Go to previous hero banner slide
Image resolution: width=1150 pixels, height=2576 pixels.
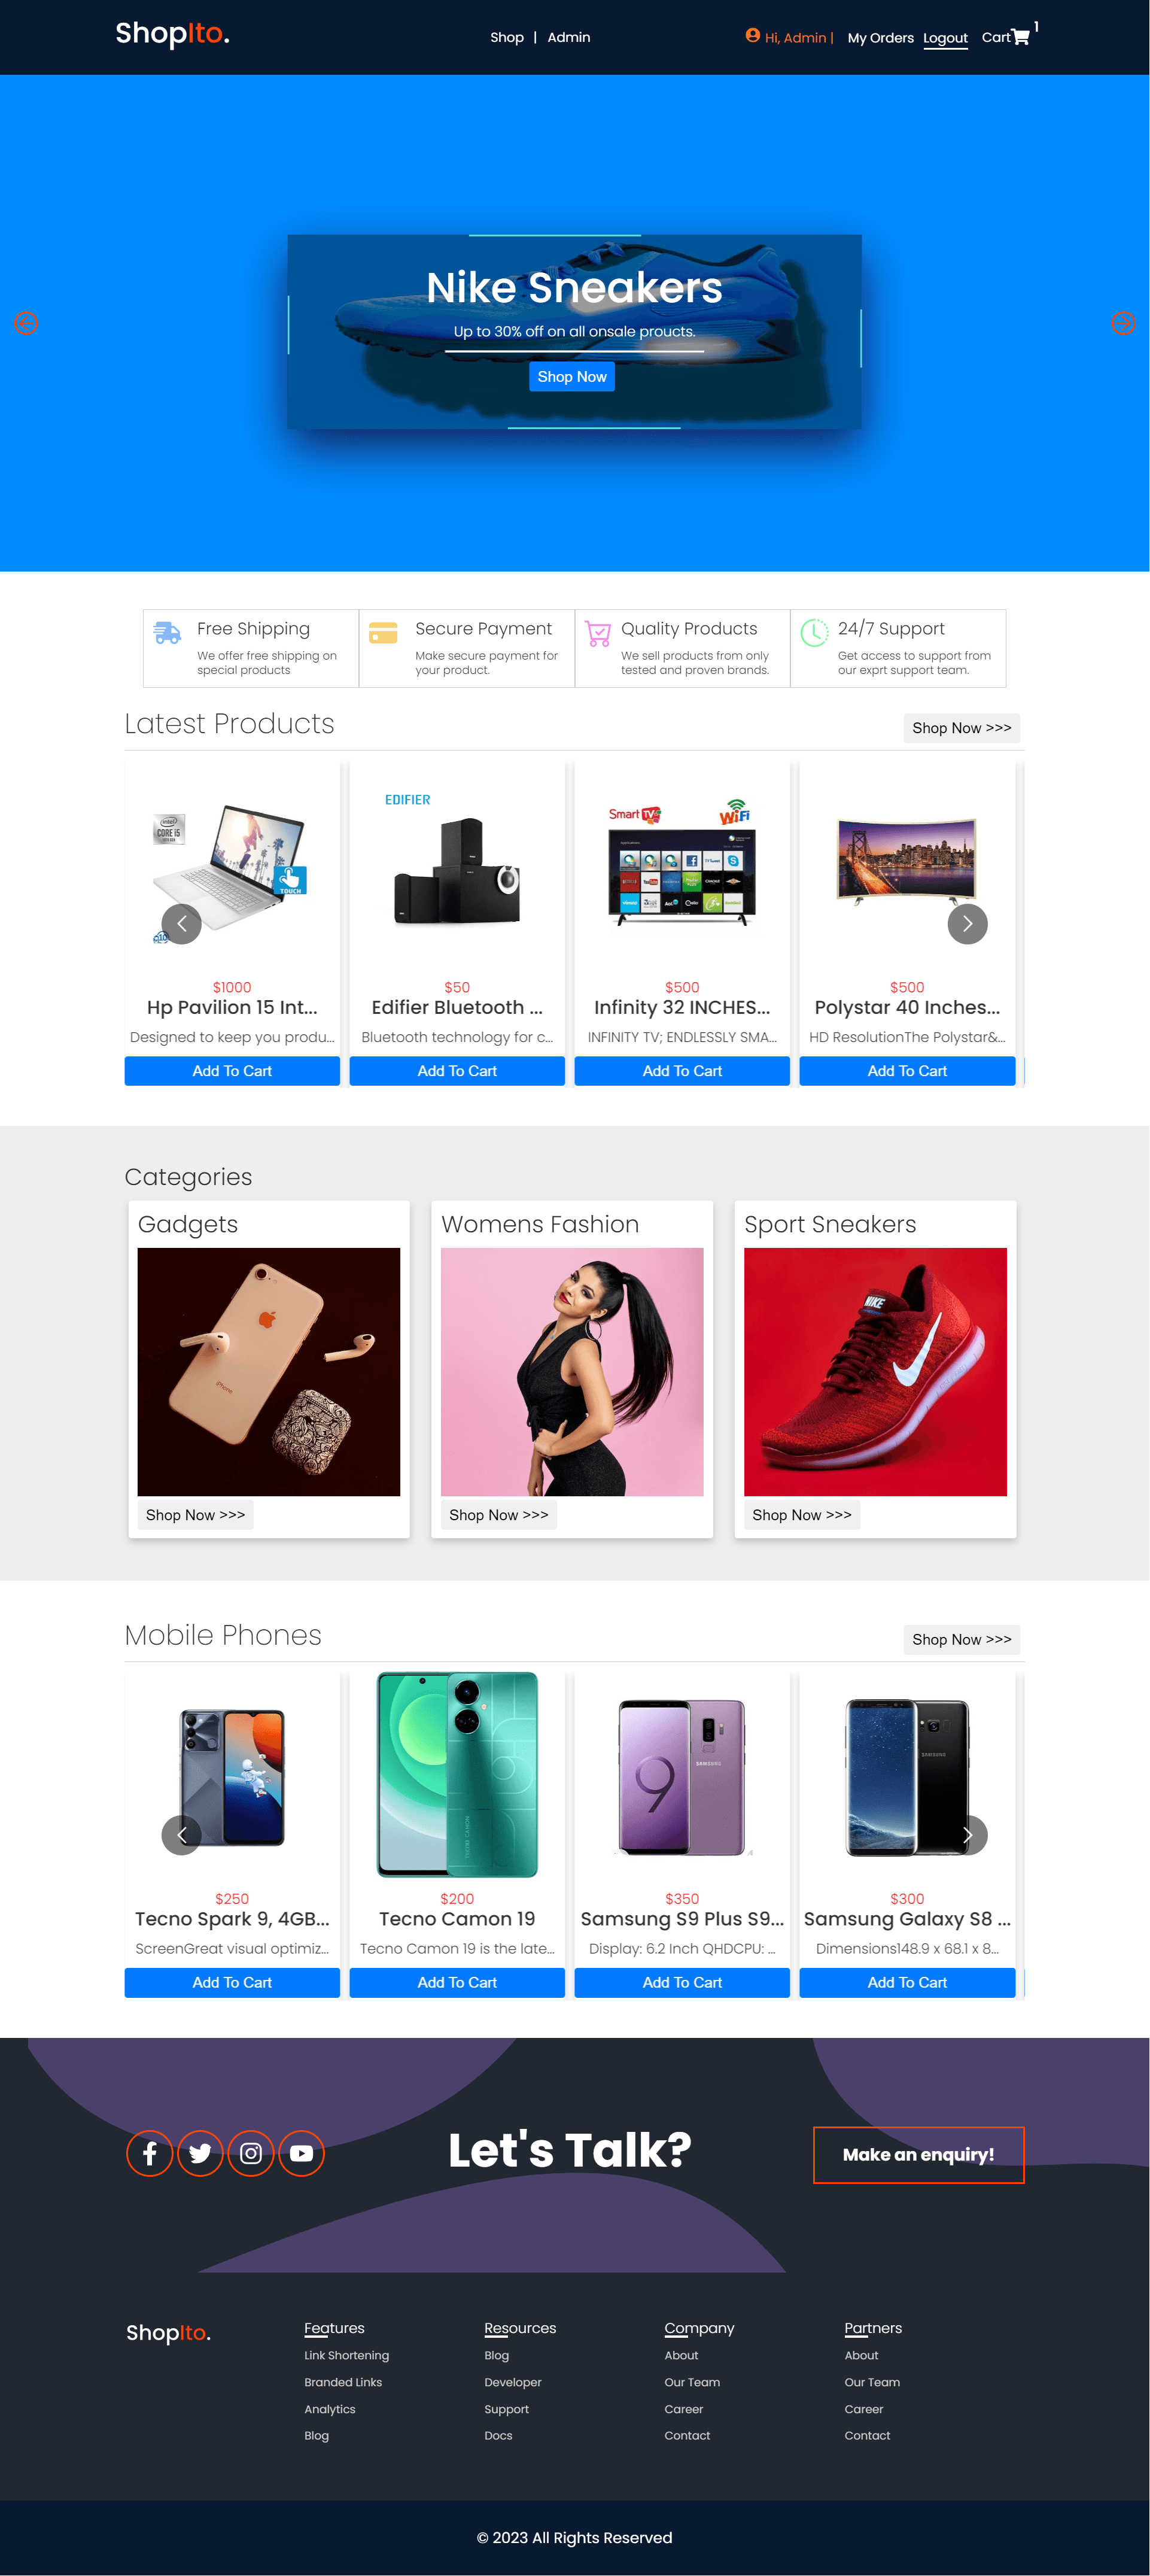point(26,323)
